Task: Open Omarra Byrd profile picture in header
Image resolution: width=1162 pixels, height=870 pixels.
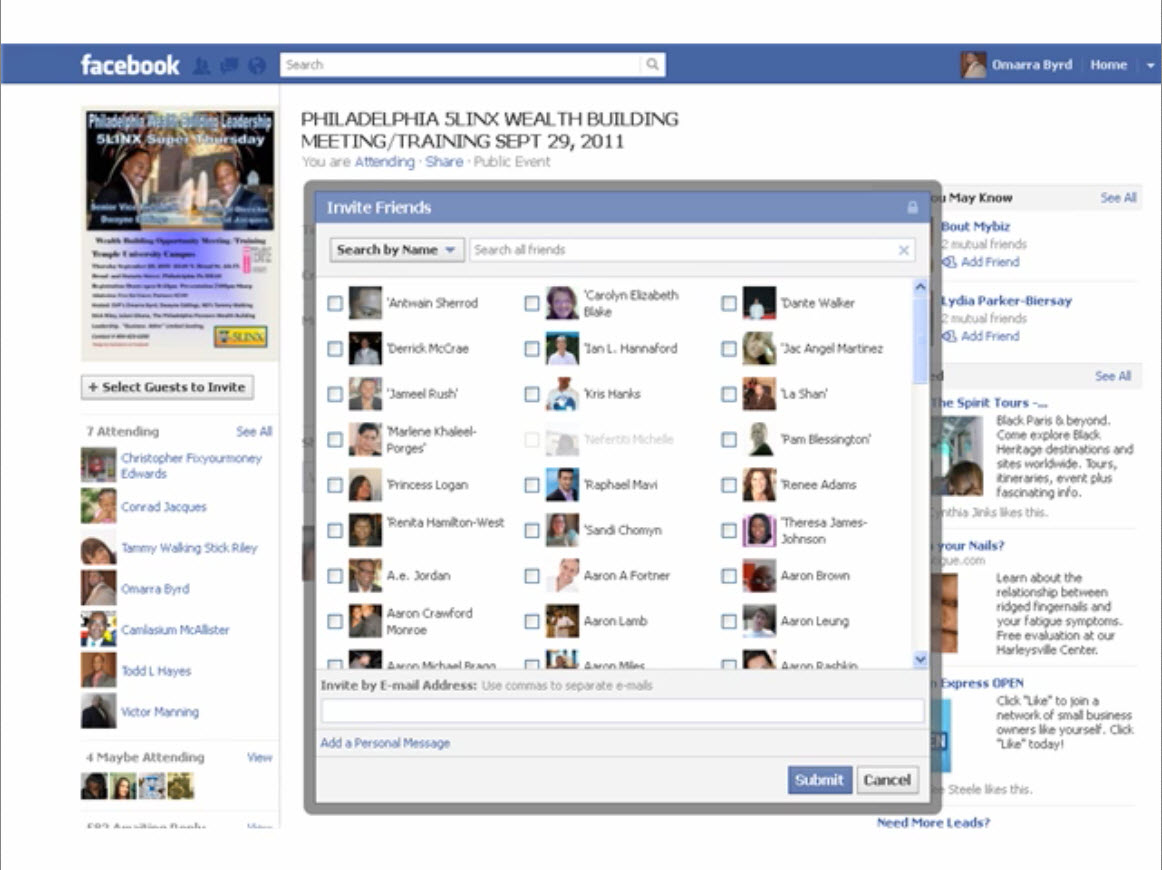Action: [973, 64]
